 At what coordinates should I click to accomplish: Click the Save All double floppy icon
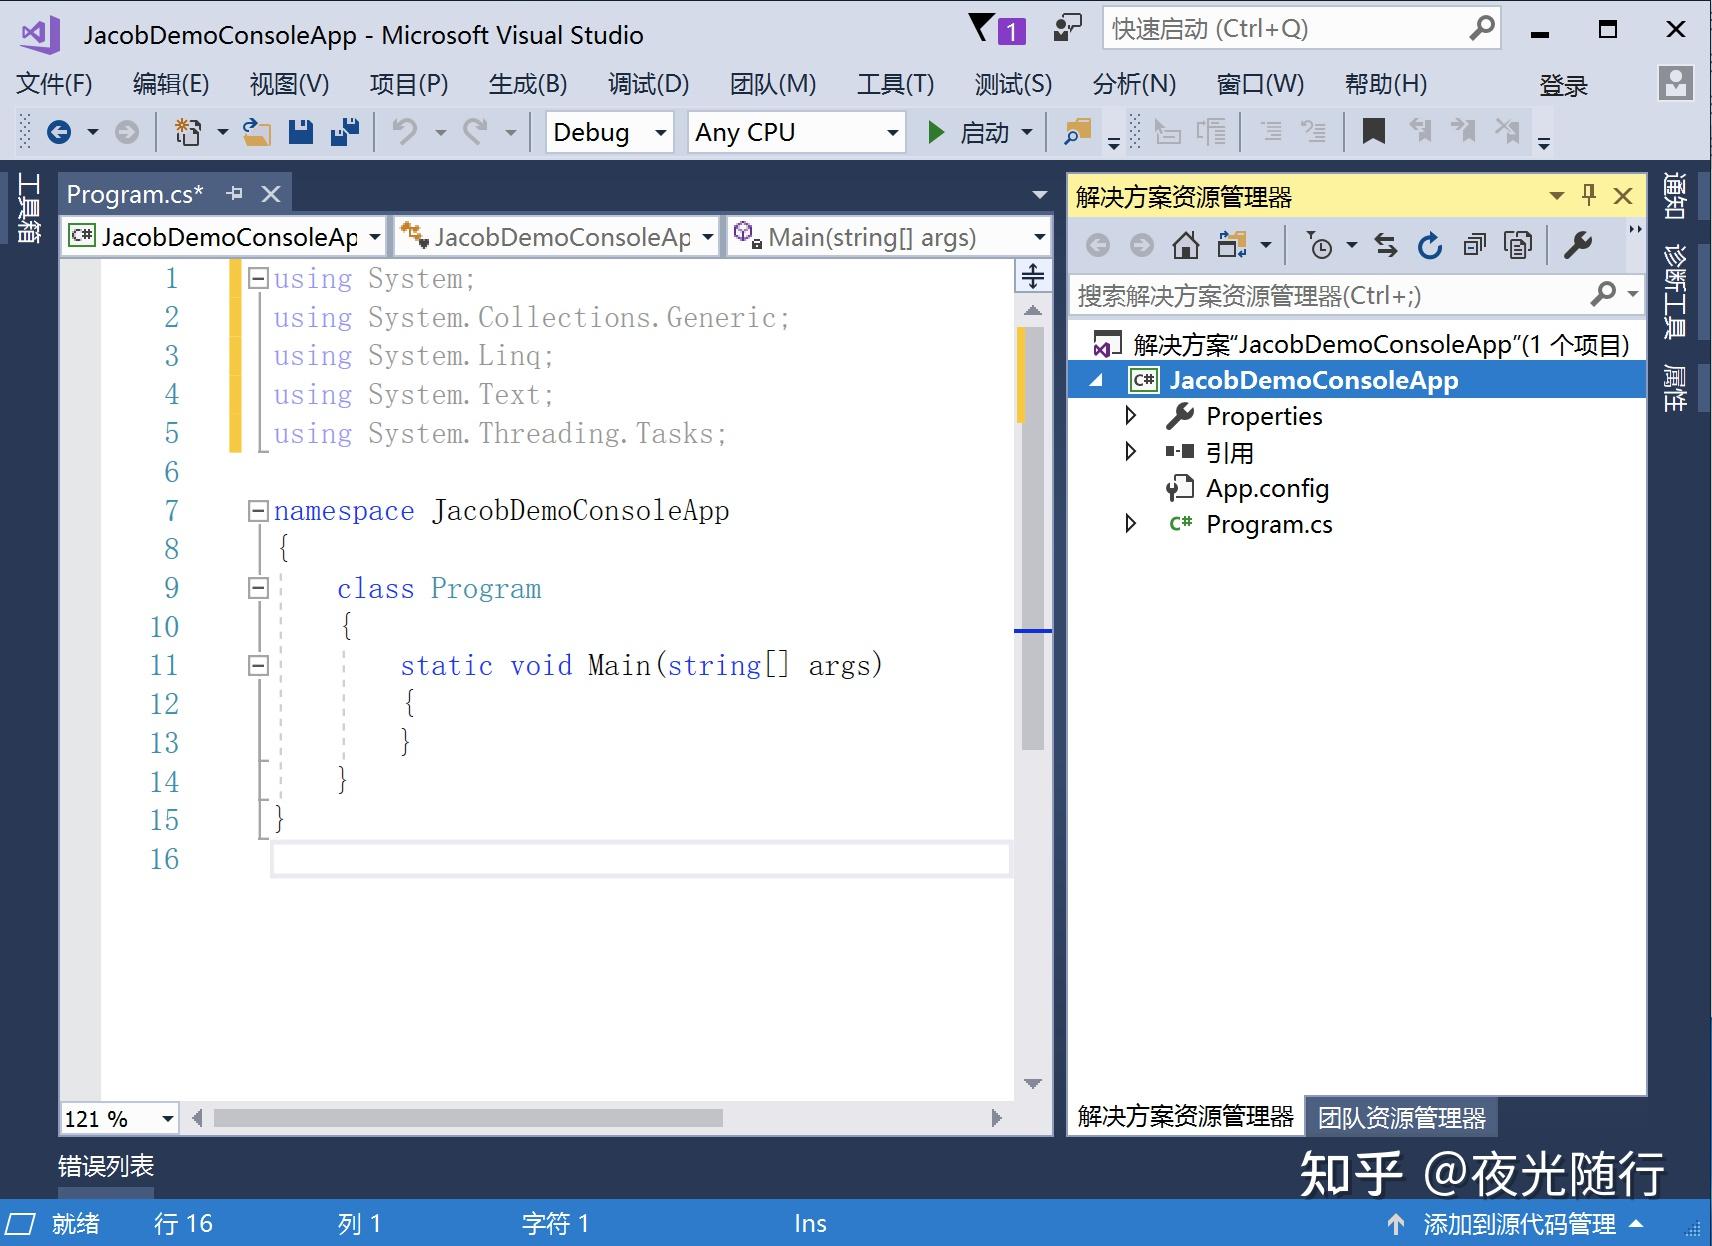pyautogui.click(x=345, y=131)
